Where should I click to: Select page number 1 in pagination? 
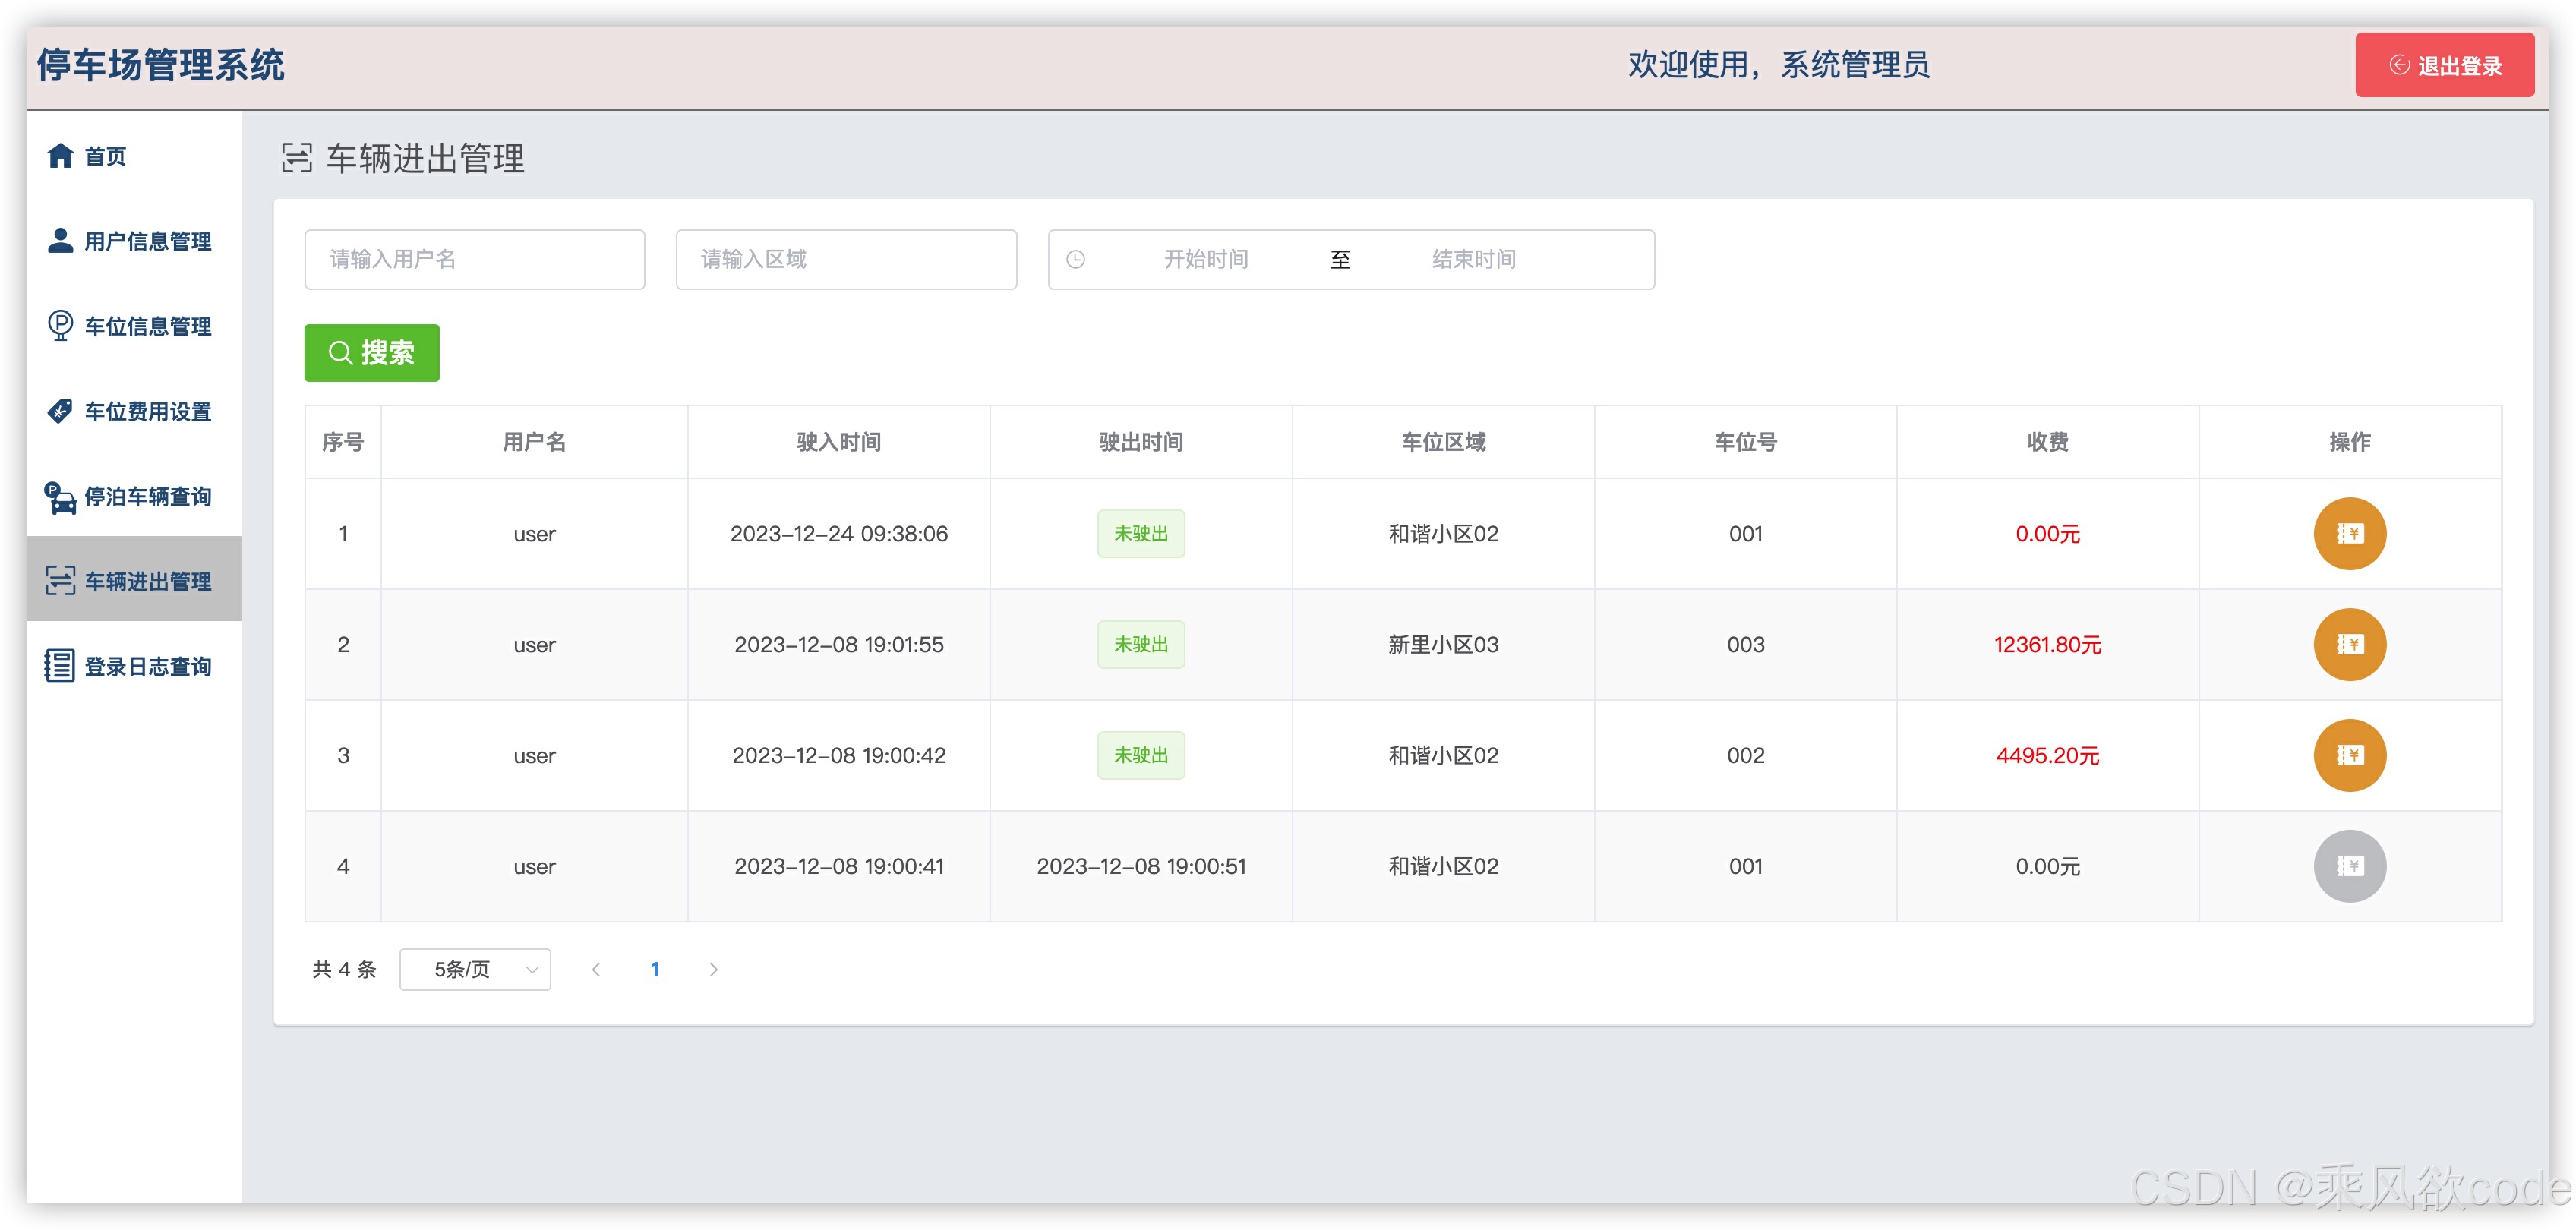655,969
